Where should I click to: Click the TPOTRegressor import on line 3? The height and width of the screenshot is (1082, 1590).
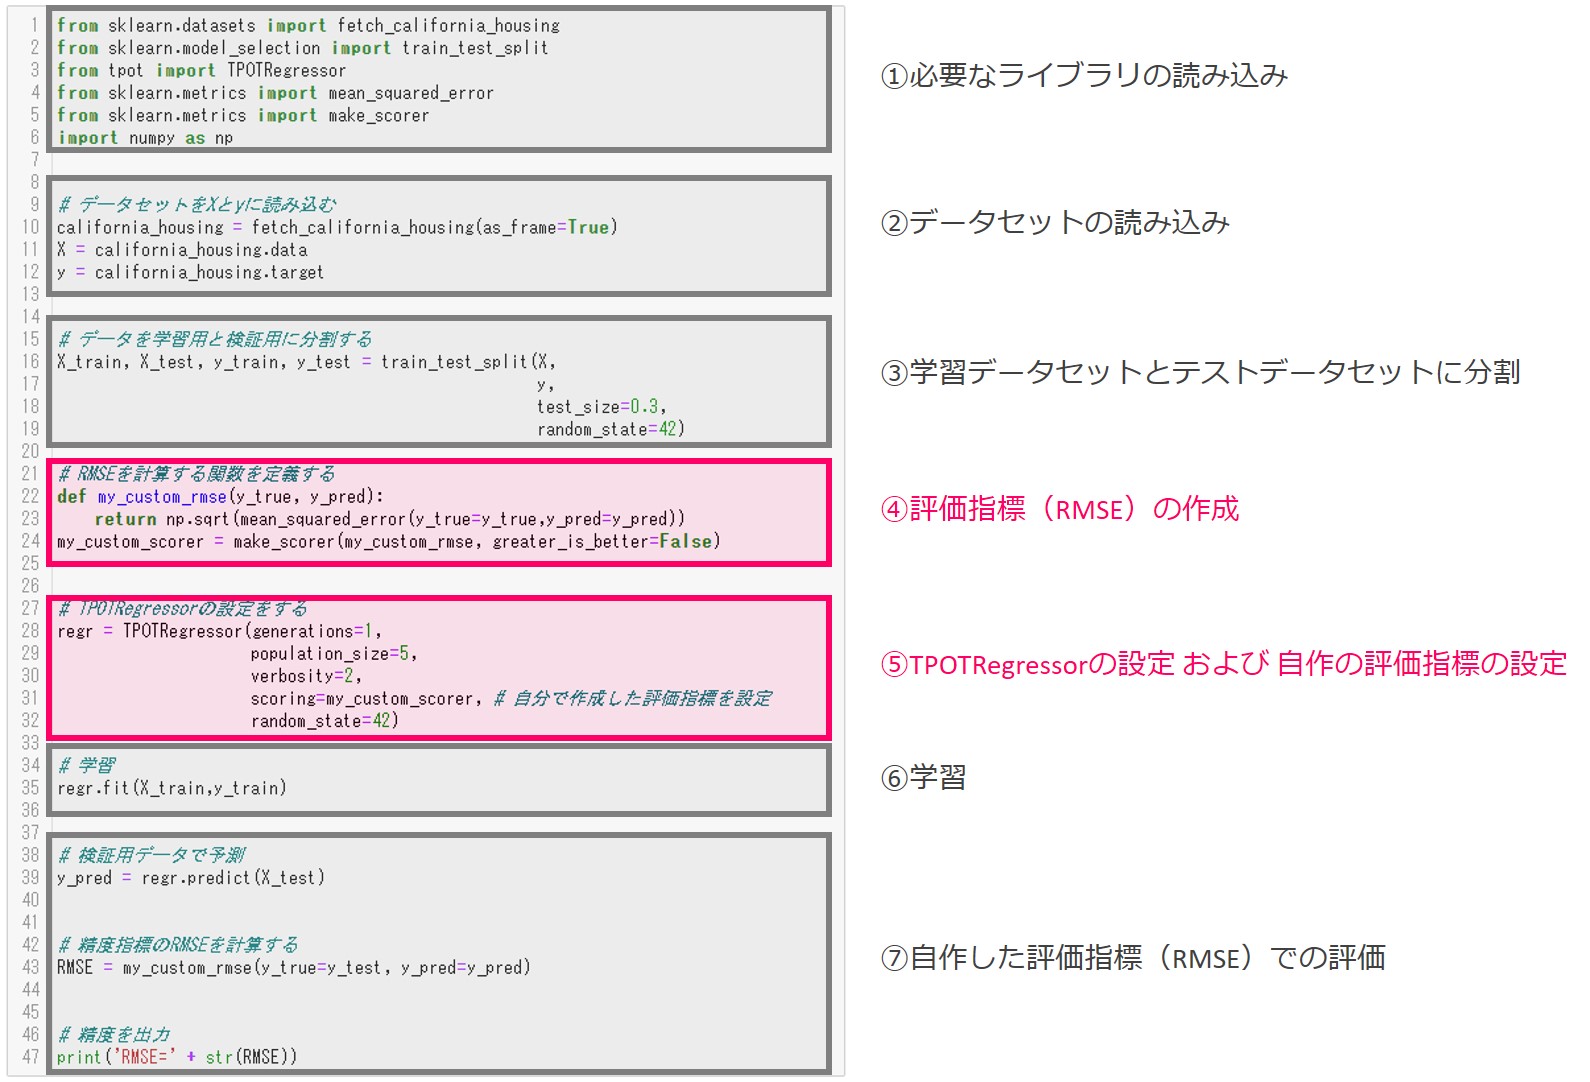pyautogui.click(x=286, y=70)
